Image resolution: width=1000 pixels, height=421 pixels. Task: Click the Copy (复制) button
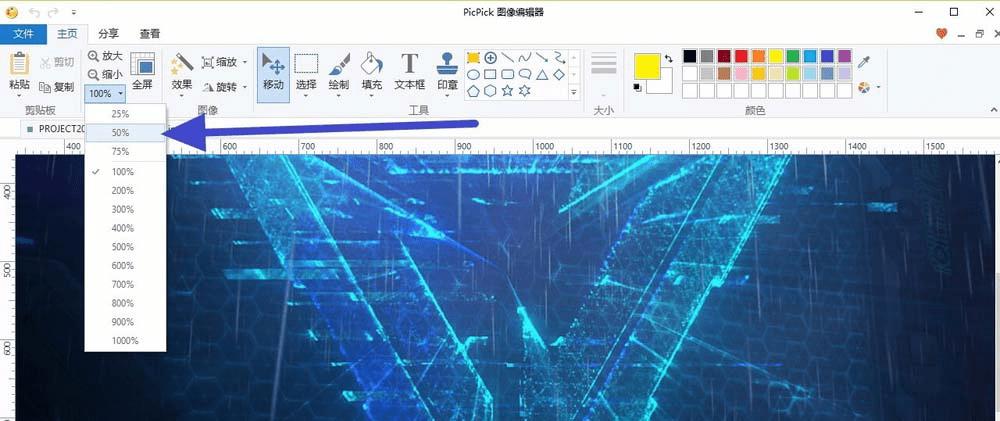pos(57,87)
